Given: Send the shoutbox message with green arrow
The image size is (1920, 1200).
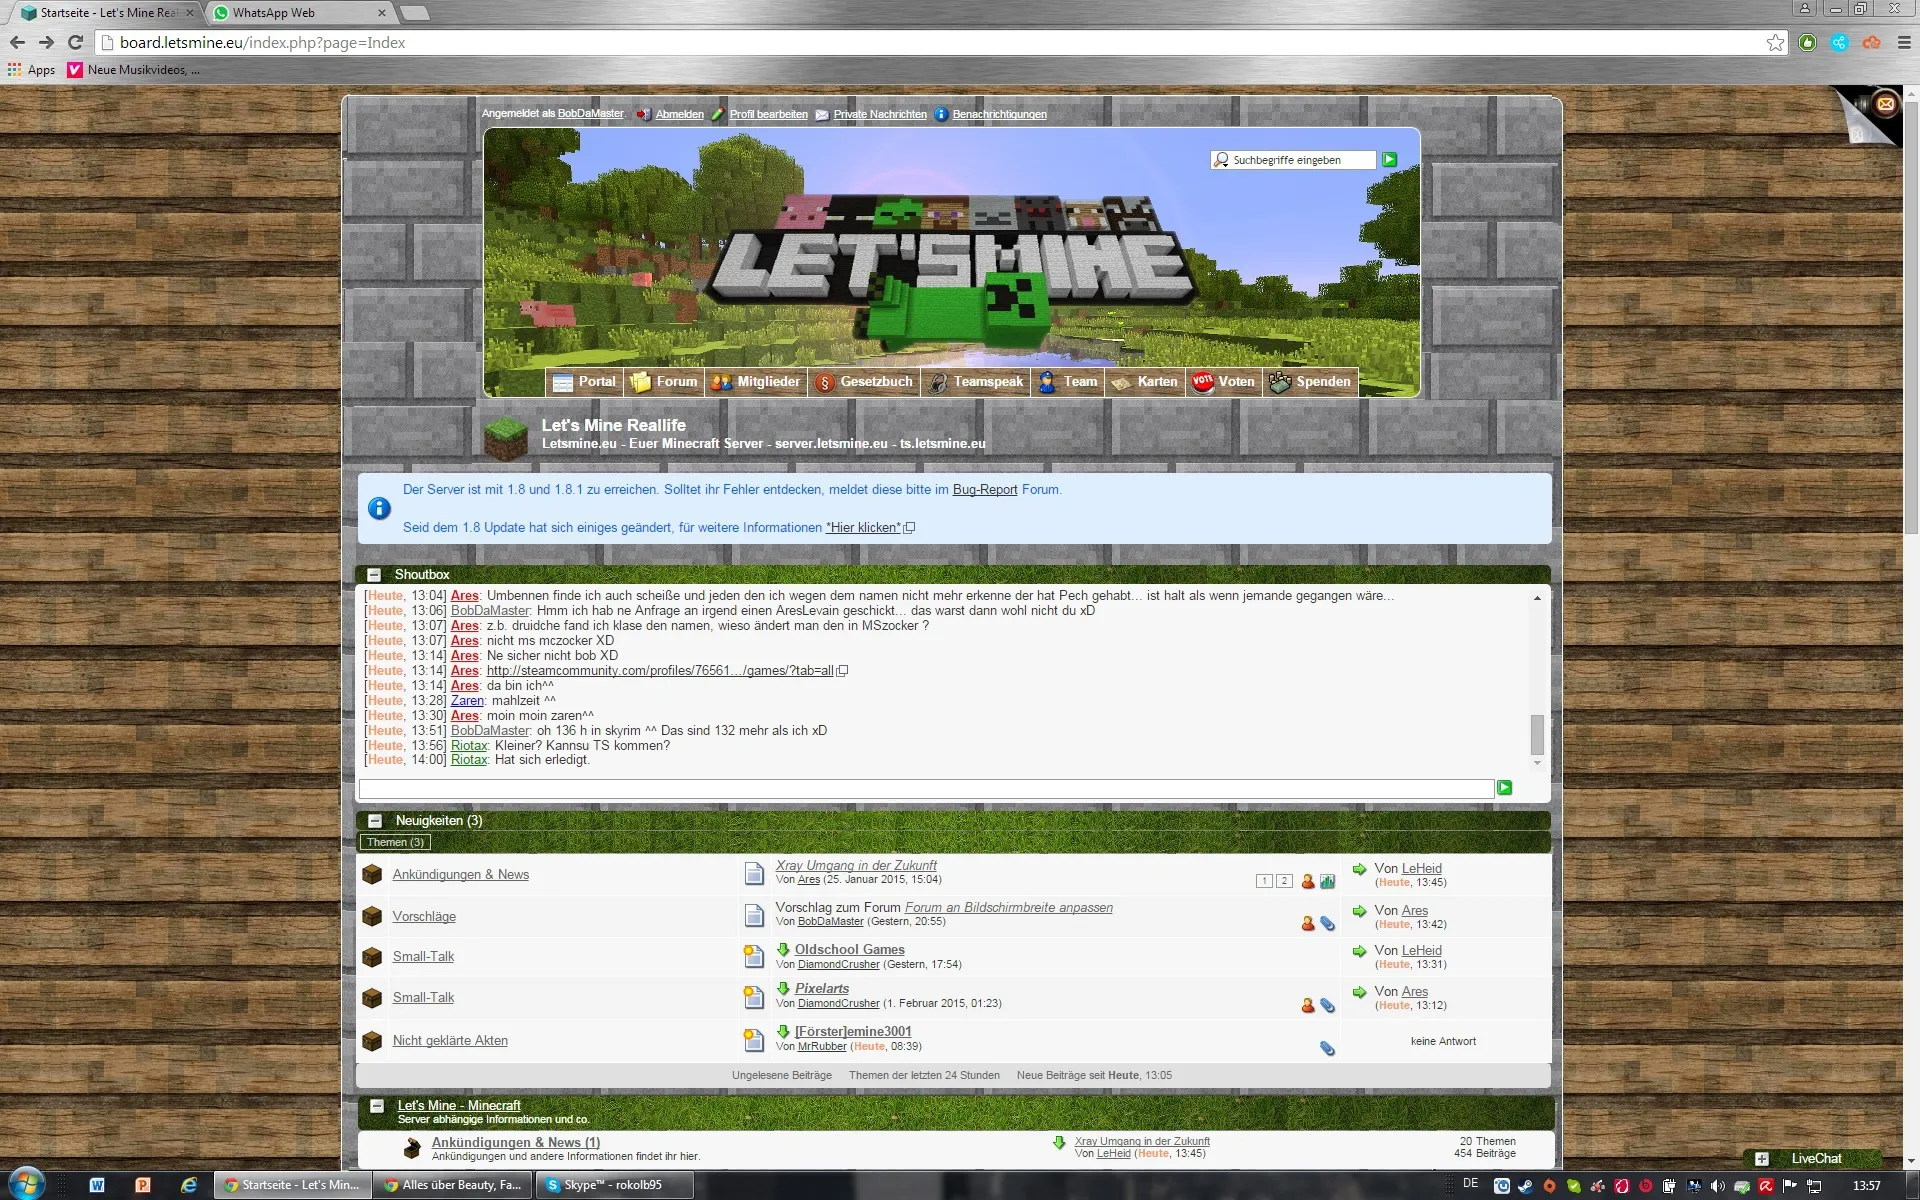Looking at the screenshot, I should click(1504, 788).
